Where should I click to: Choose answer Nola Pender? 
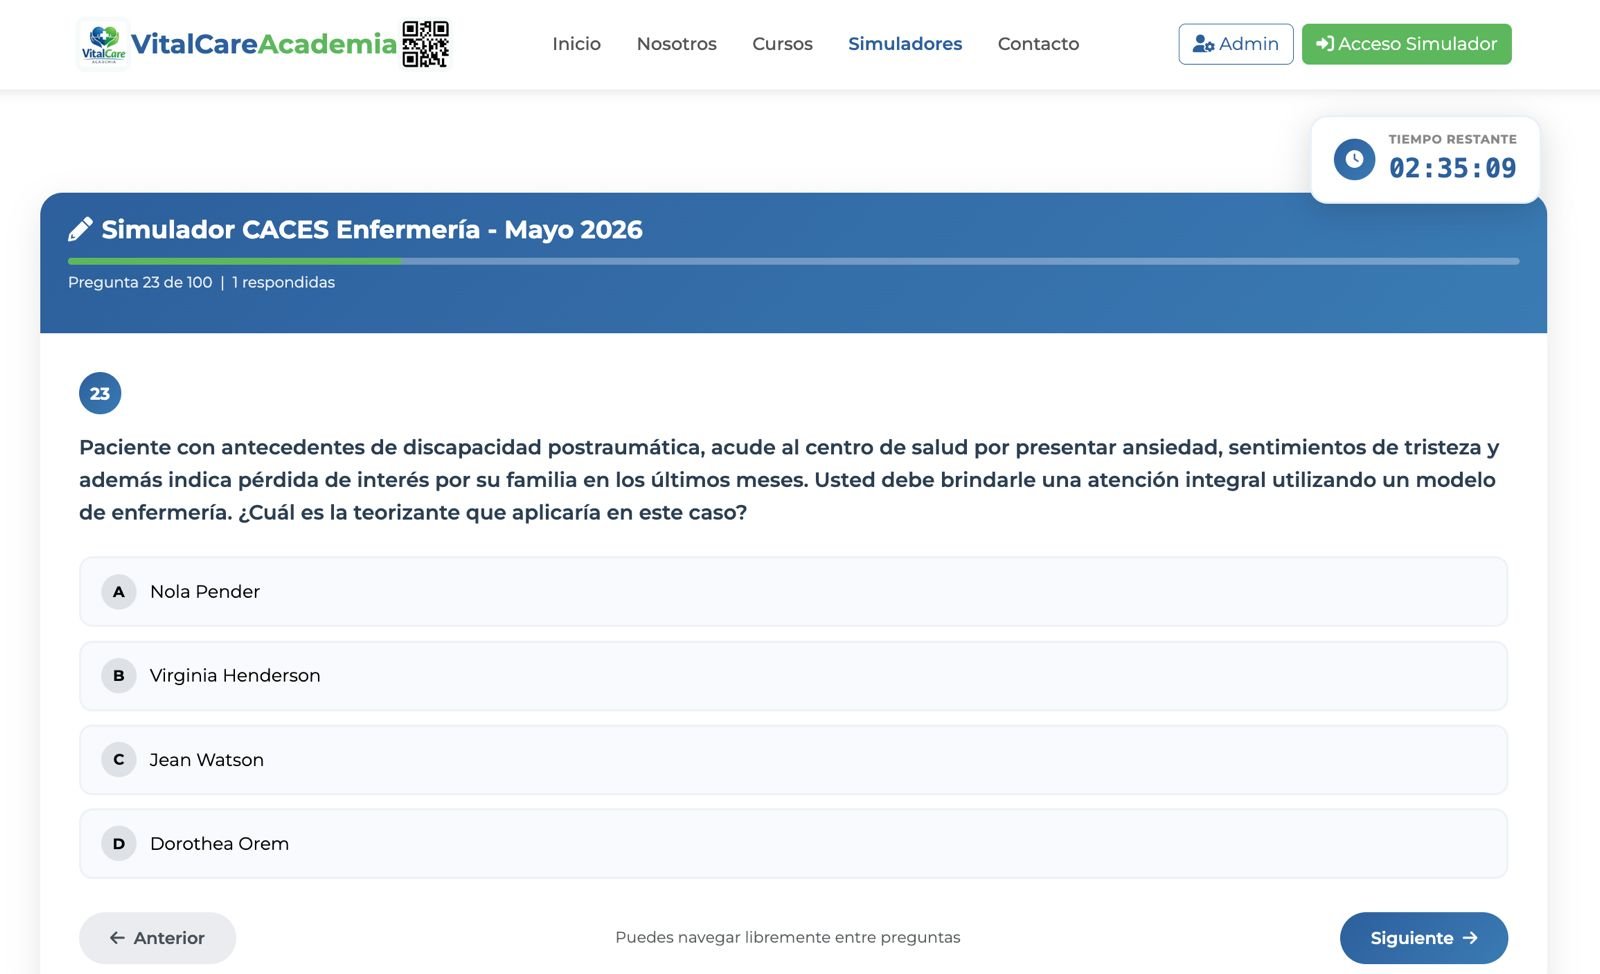793,592
